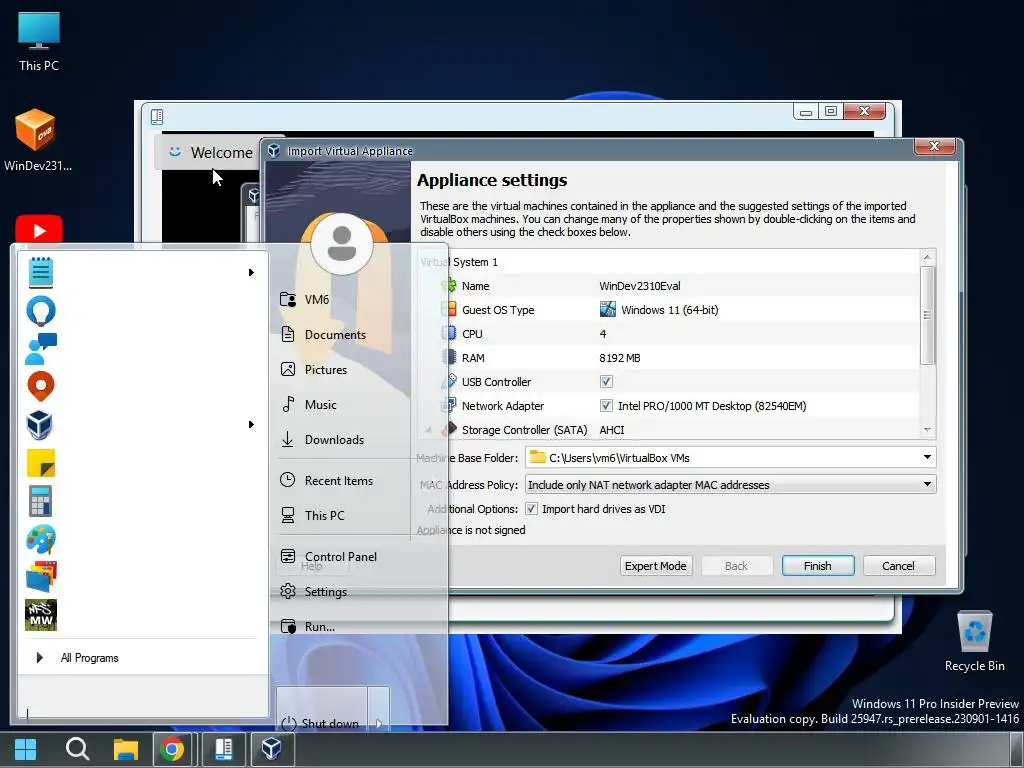Click the Expert Mode button

pyautogui.click(x=656, y=566)
